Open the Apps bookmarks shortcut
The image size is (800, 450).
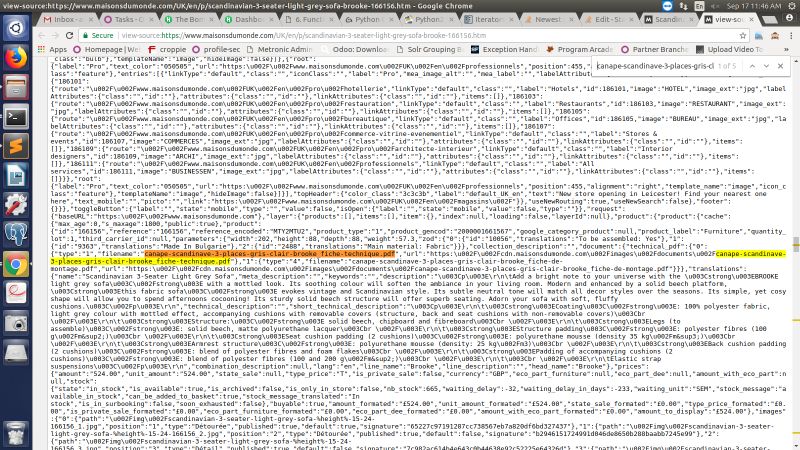click(x=52, y=49)
